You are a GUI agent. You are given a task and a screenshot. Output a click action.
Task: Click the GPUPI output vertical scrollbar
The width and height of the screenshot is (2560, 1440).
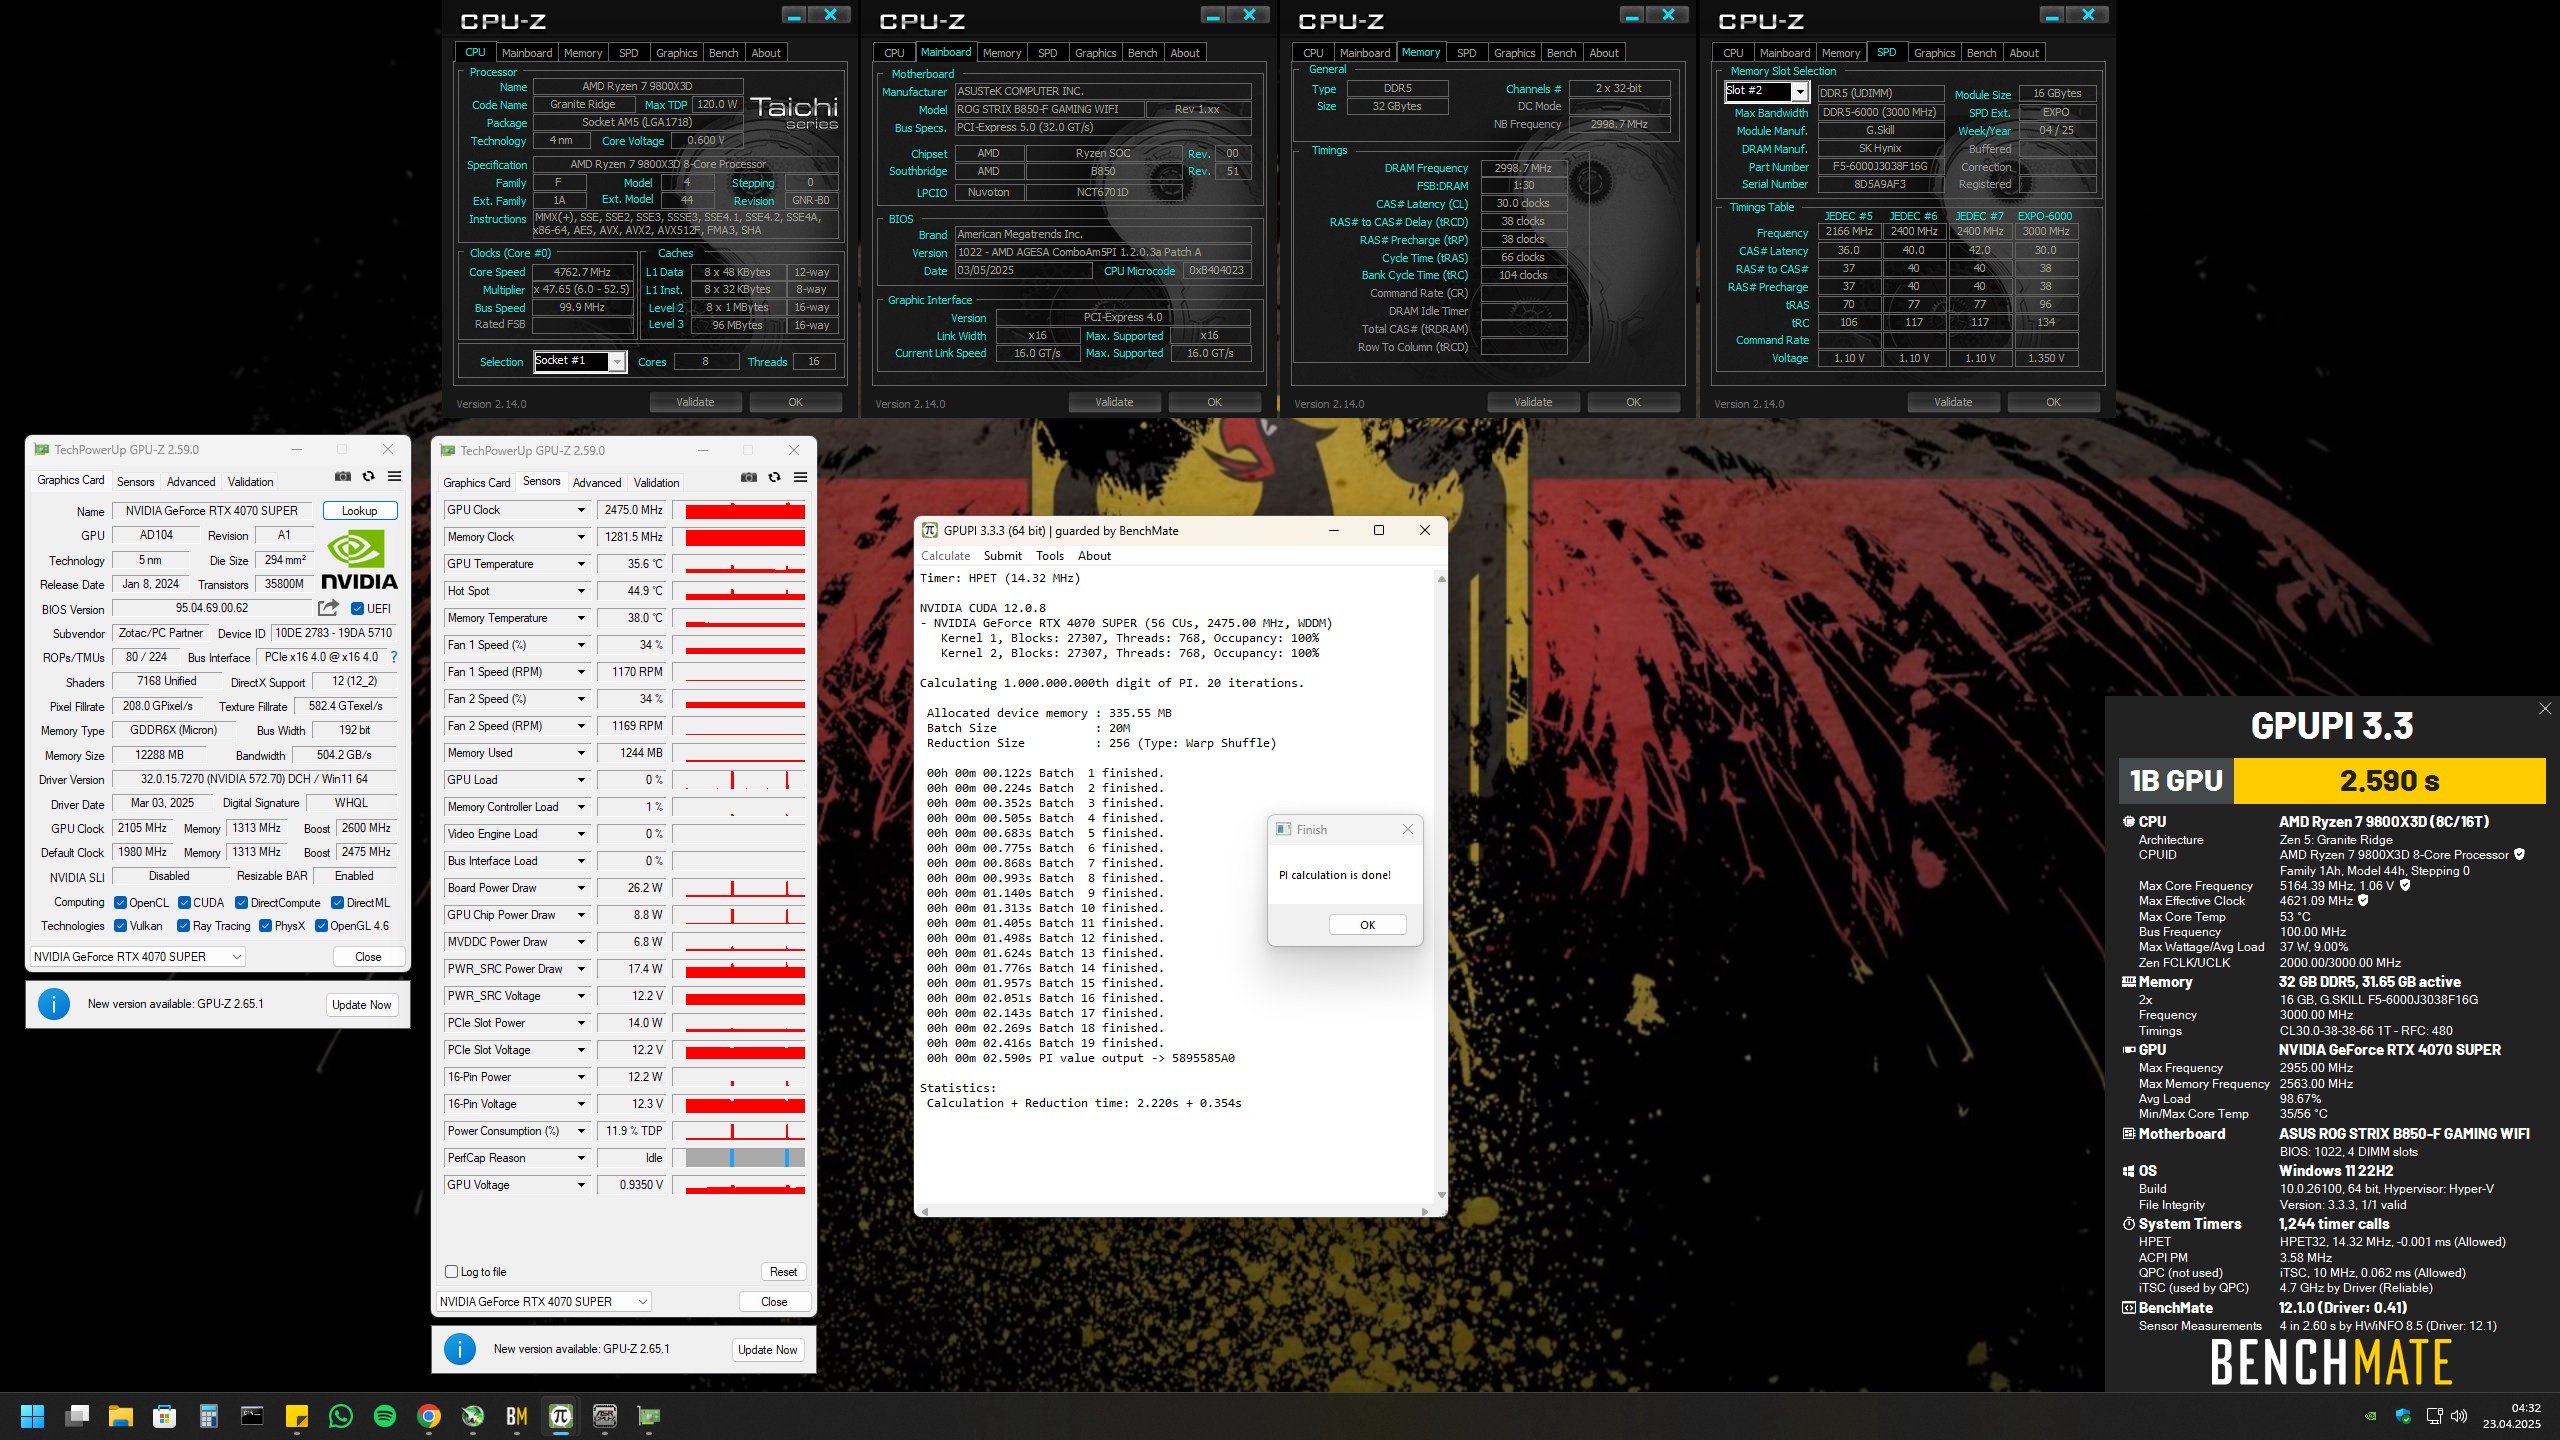(x=1441, y=887)
